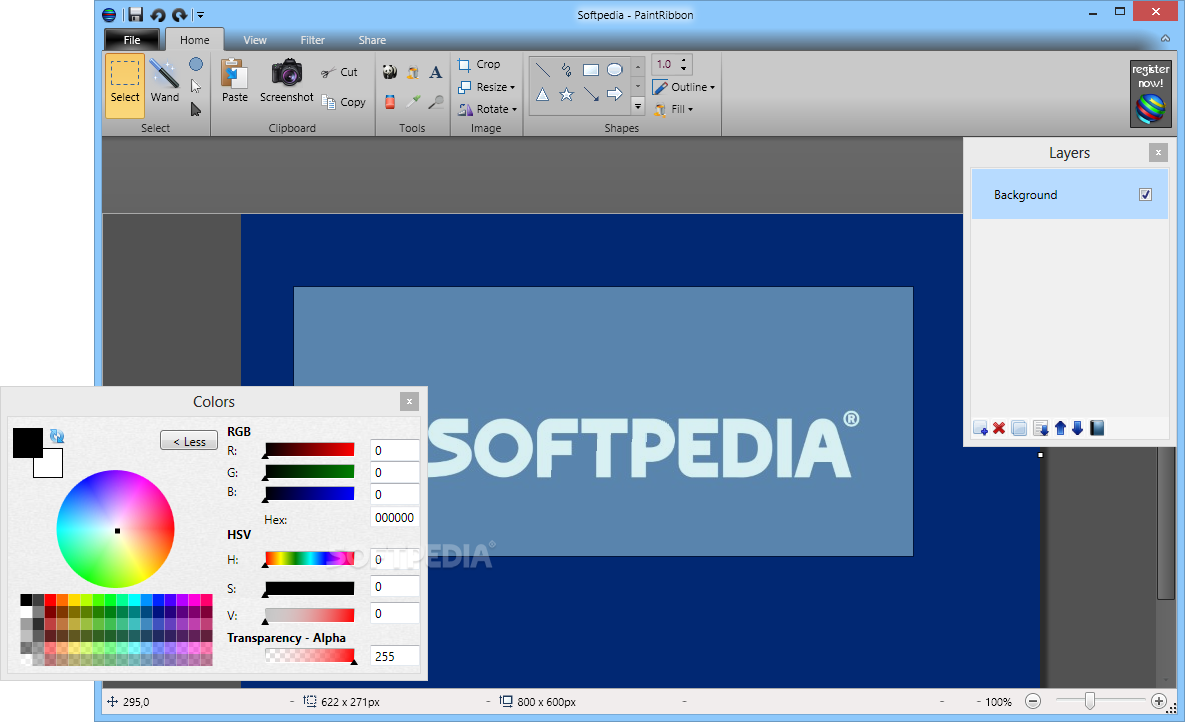Open quick access toolbar customize arrow

click(200, 14)
